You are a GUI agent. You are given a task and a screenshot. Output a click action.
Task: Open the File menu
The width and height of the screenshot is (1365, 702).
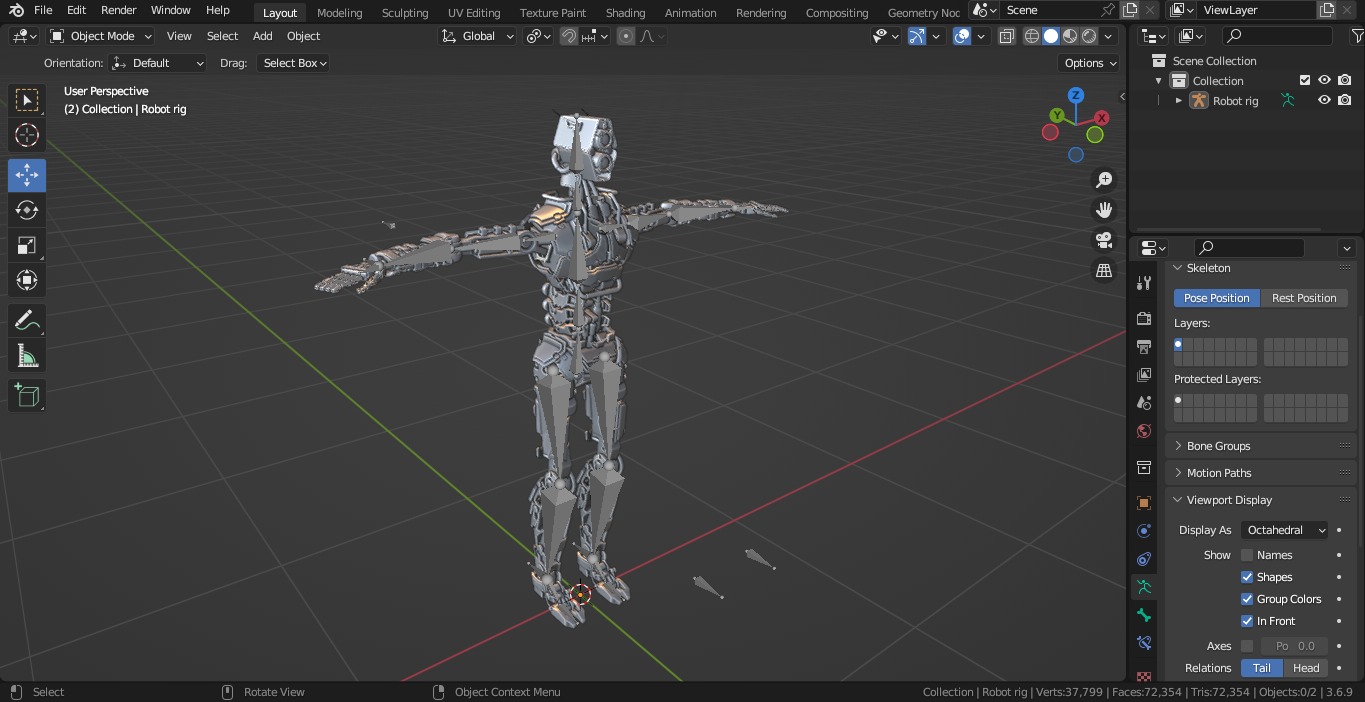(43, 10)
